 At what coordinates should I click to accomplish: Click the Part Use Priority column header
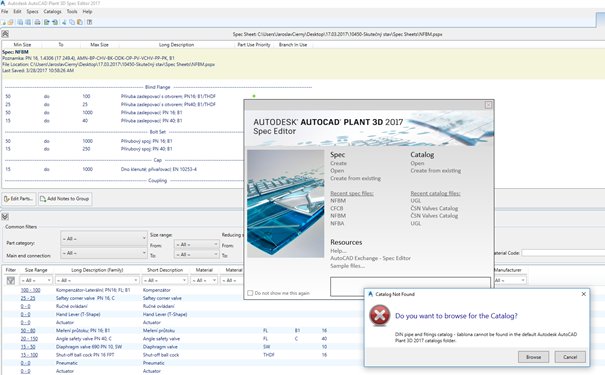point(254,45)
